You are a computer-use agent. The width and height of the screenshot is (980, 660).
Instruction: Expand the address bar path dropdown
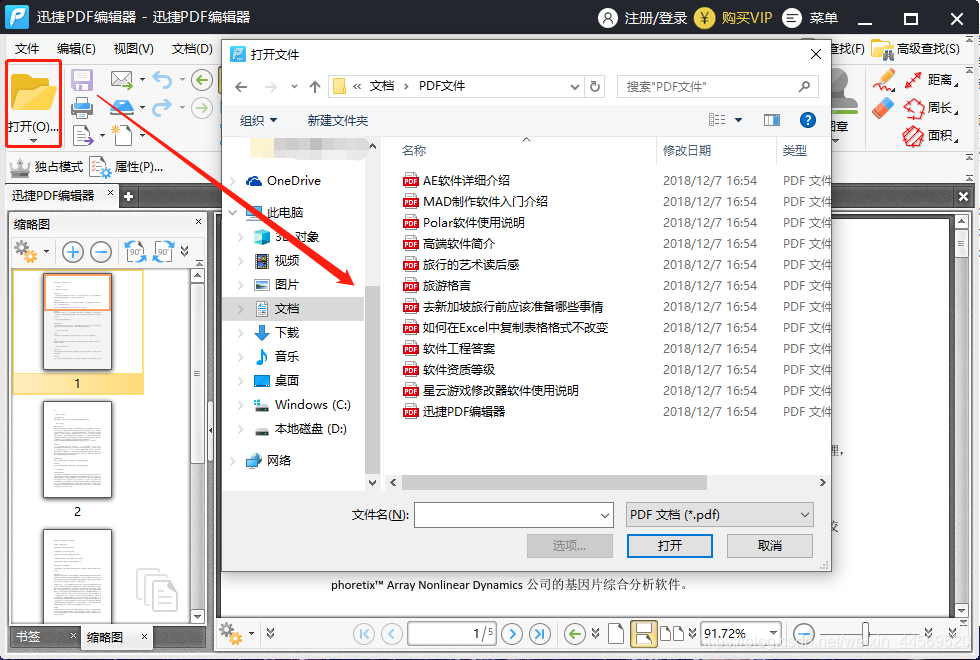tap(574, 87)
